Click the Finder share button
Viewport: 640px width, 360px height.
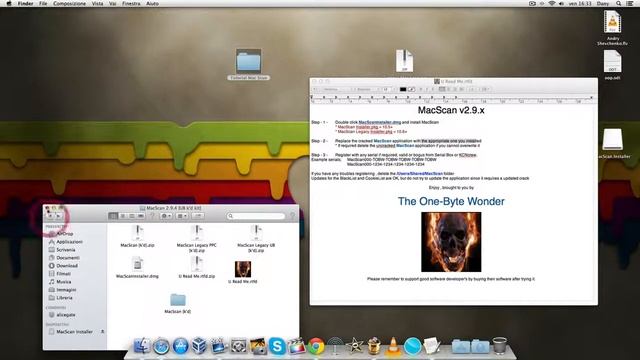tap(198, 216)
